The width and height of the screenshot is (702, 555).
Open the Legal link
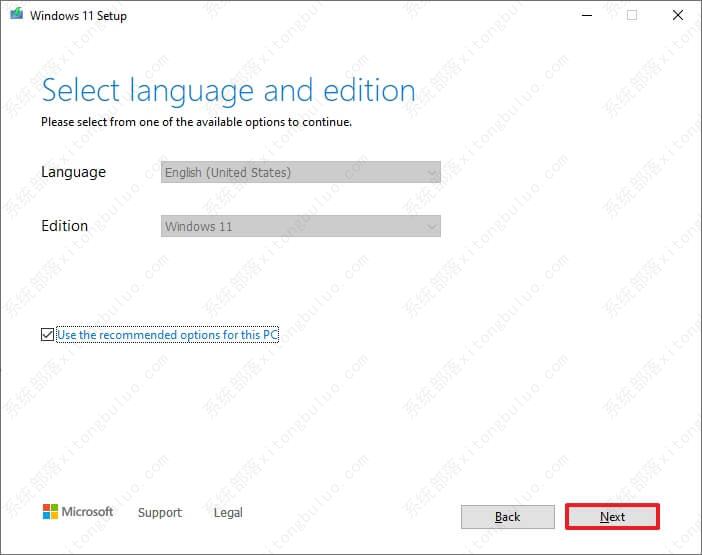[x=228, y=513]
